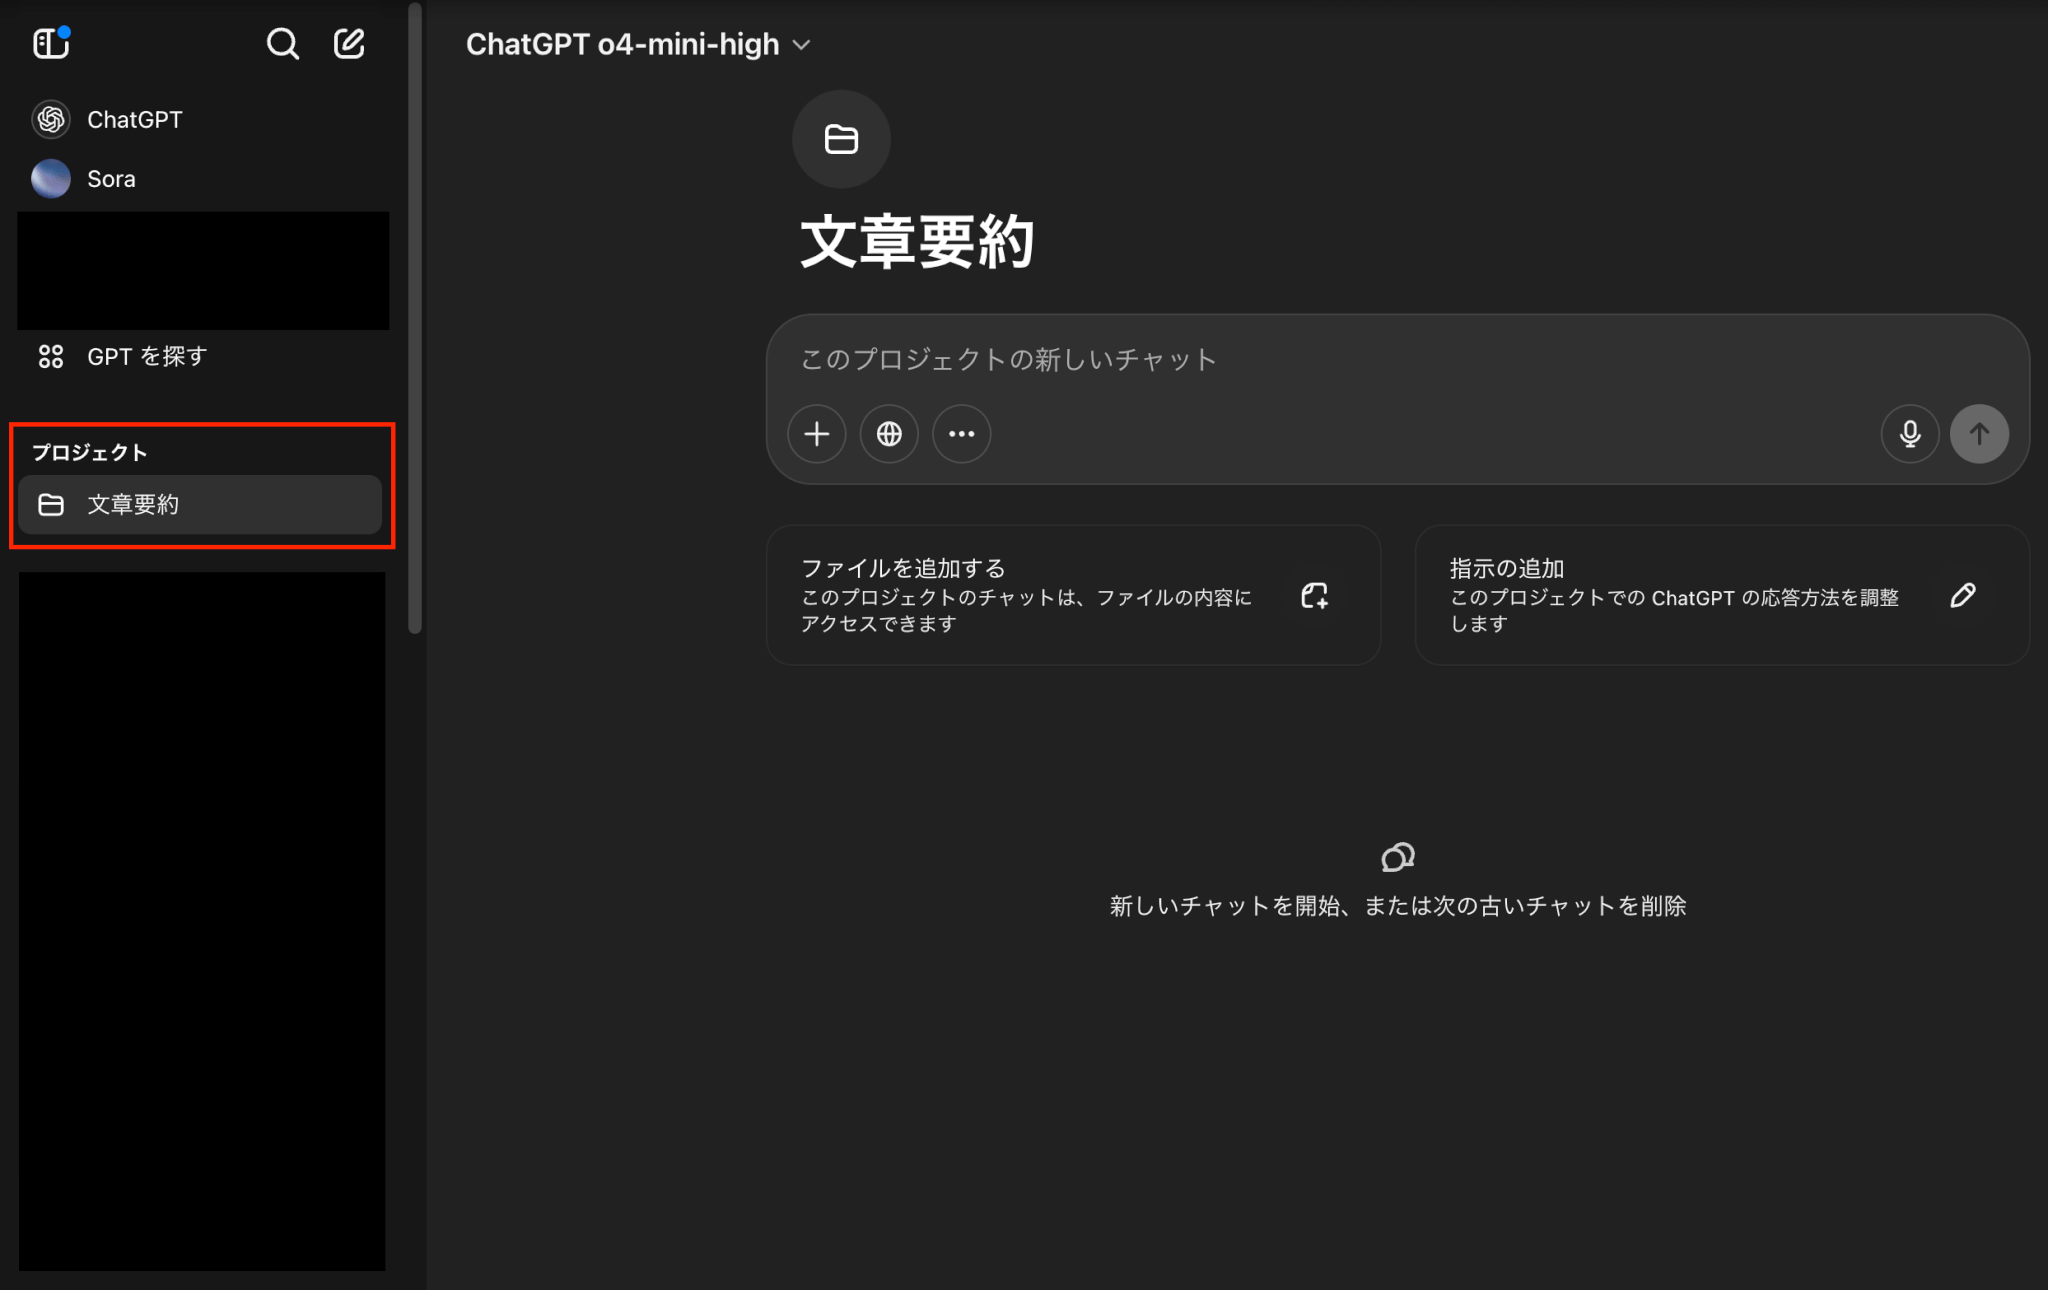Click the plus attach button
Viewport: 2048px width, 1290px height.
click(817, 434)
